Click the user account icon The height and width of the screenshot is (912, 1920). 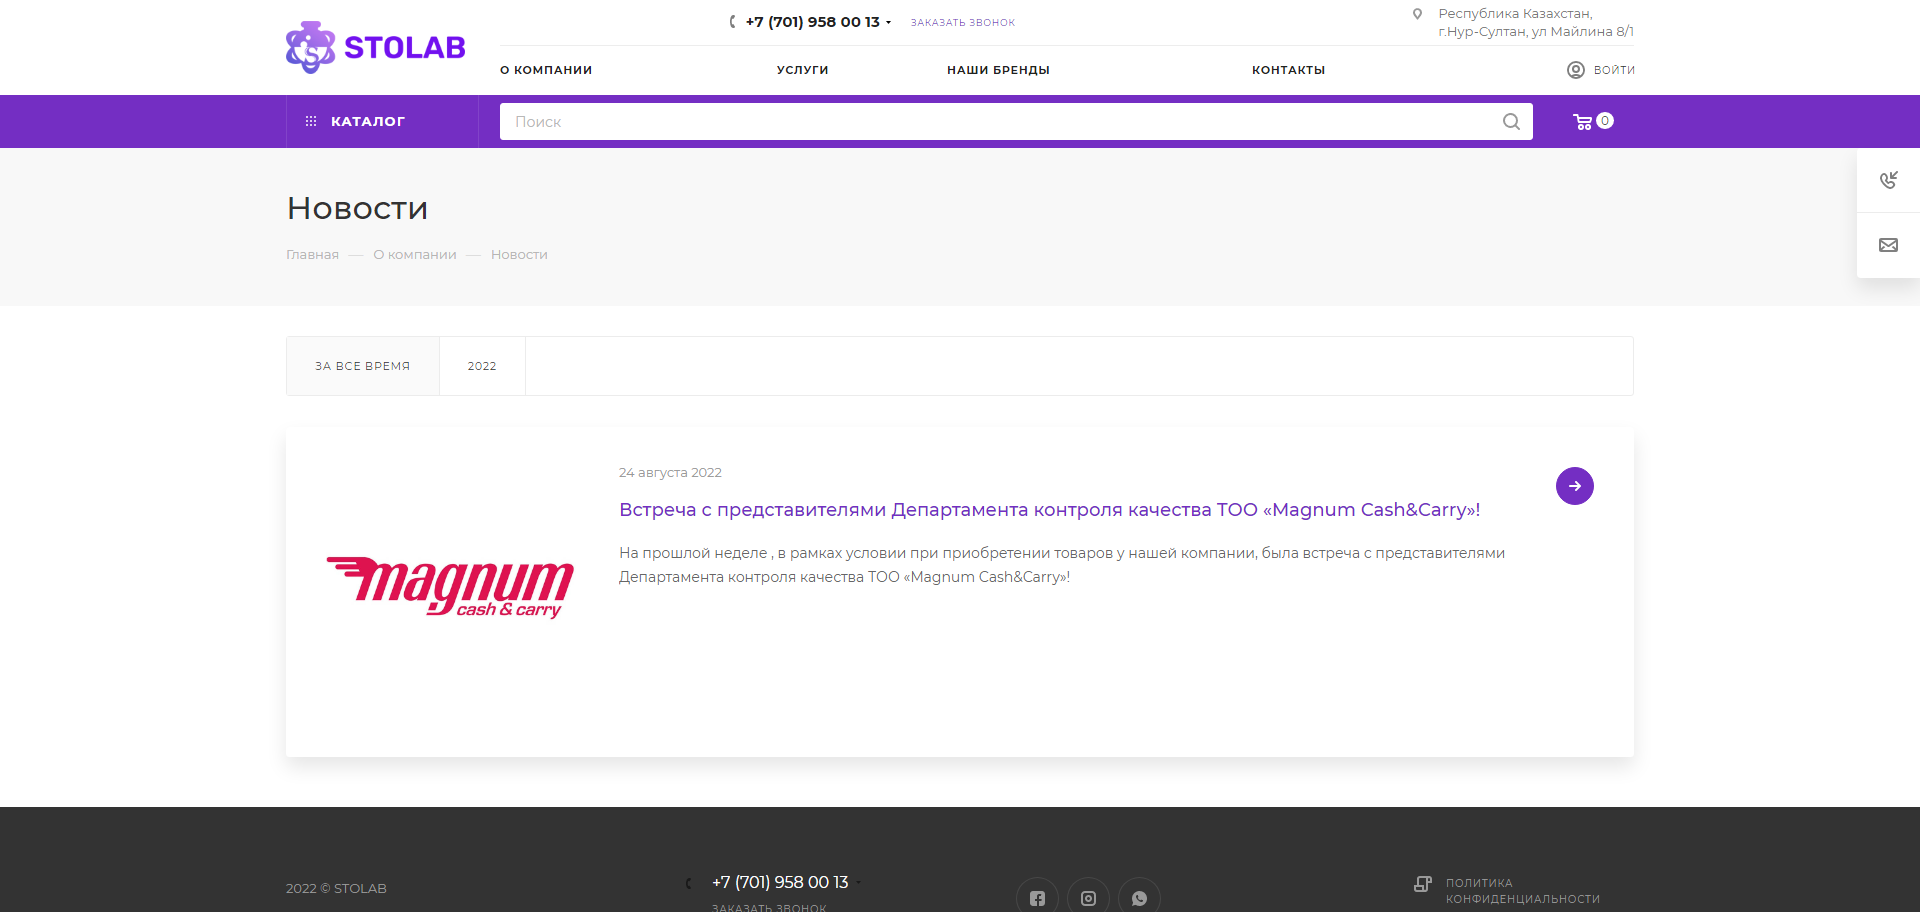(1576, 70)
